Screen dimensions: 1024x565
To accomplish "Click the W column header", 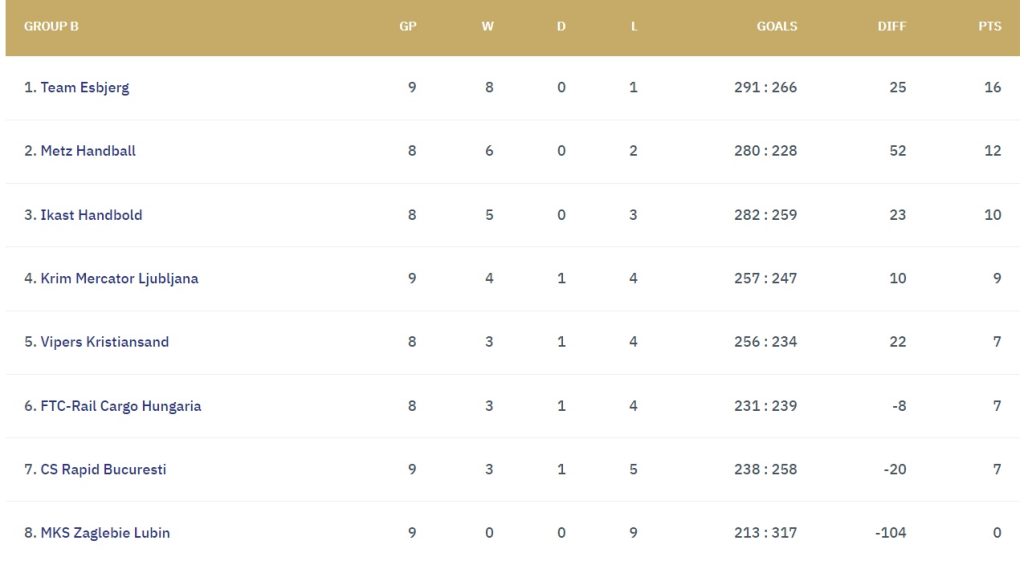I will 488,27.
